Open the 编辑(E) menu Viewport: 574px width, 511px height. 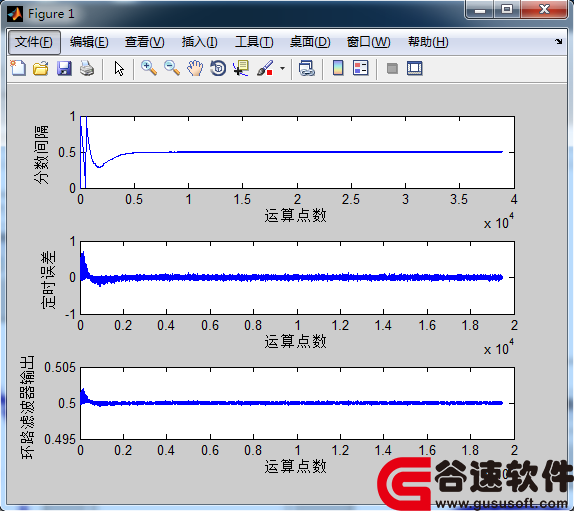[x=89, y=42]
